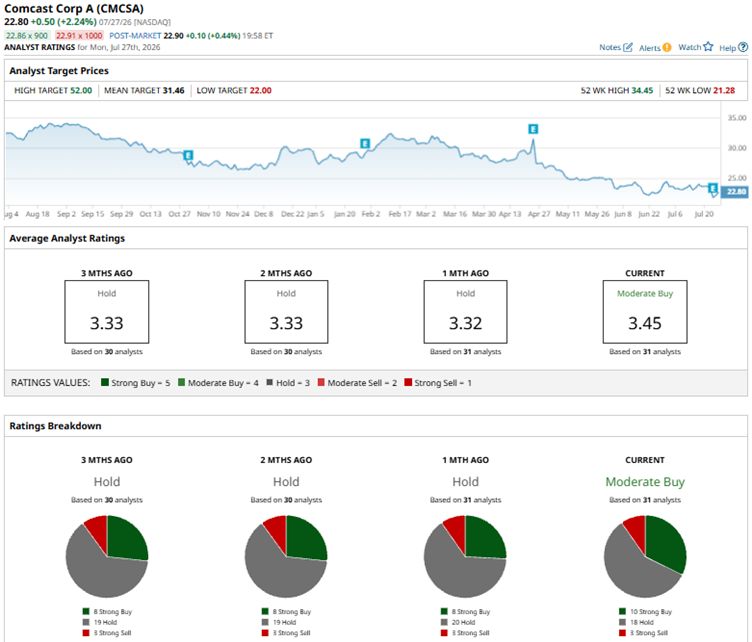
Task: Click the 1 MTH AGO ratings pie chart
Action: [465, 556]
